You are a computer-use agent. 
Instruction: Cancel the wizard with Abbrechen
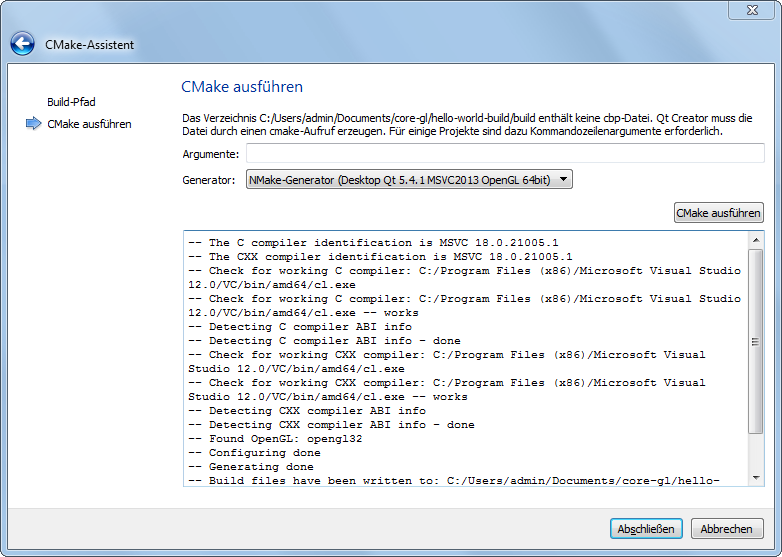tap(727, 529)
